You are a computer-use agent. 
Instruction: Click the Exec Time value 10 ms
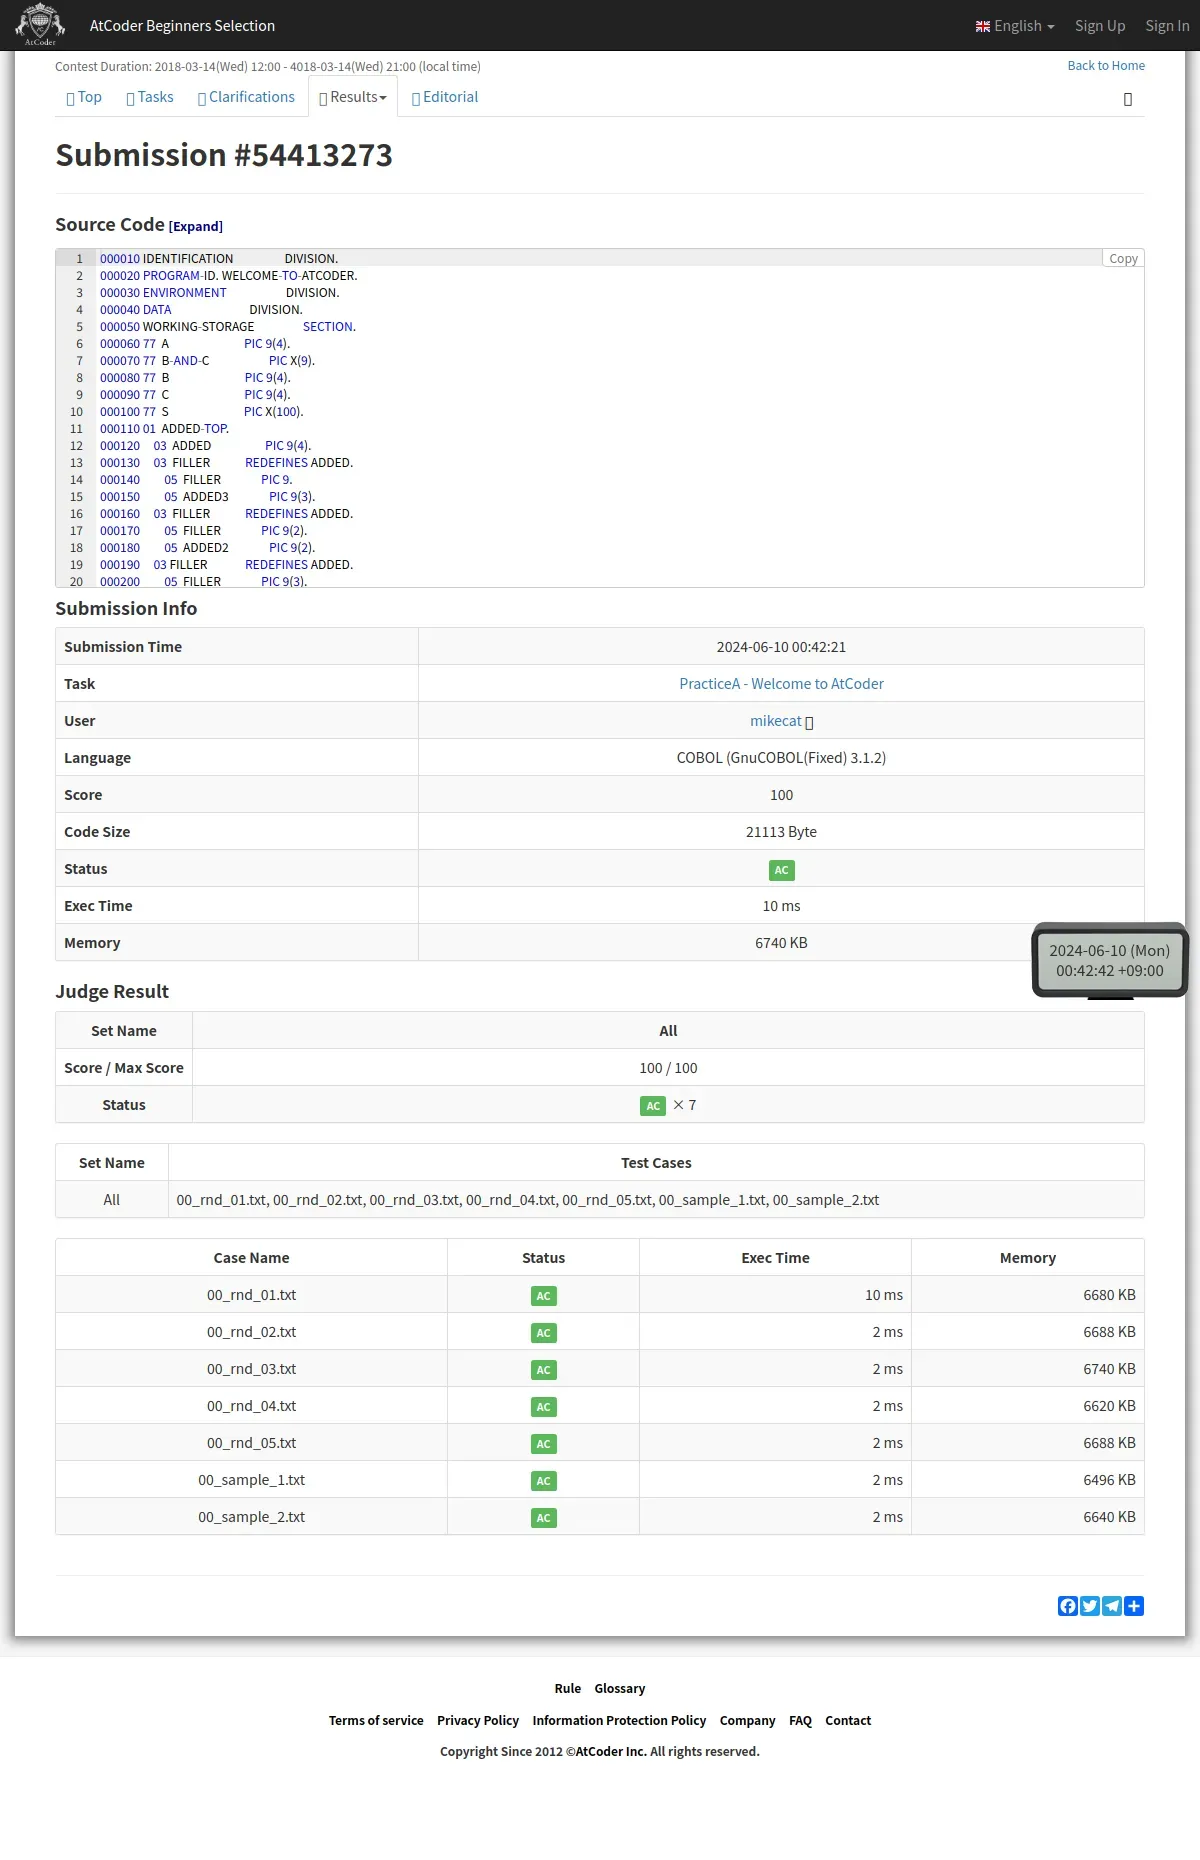(781, 906)
